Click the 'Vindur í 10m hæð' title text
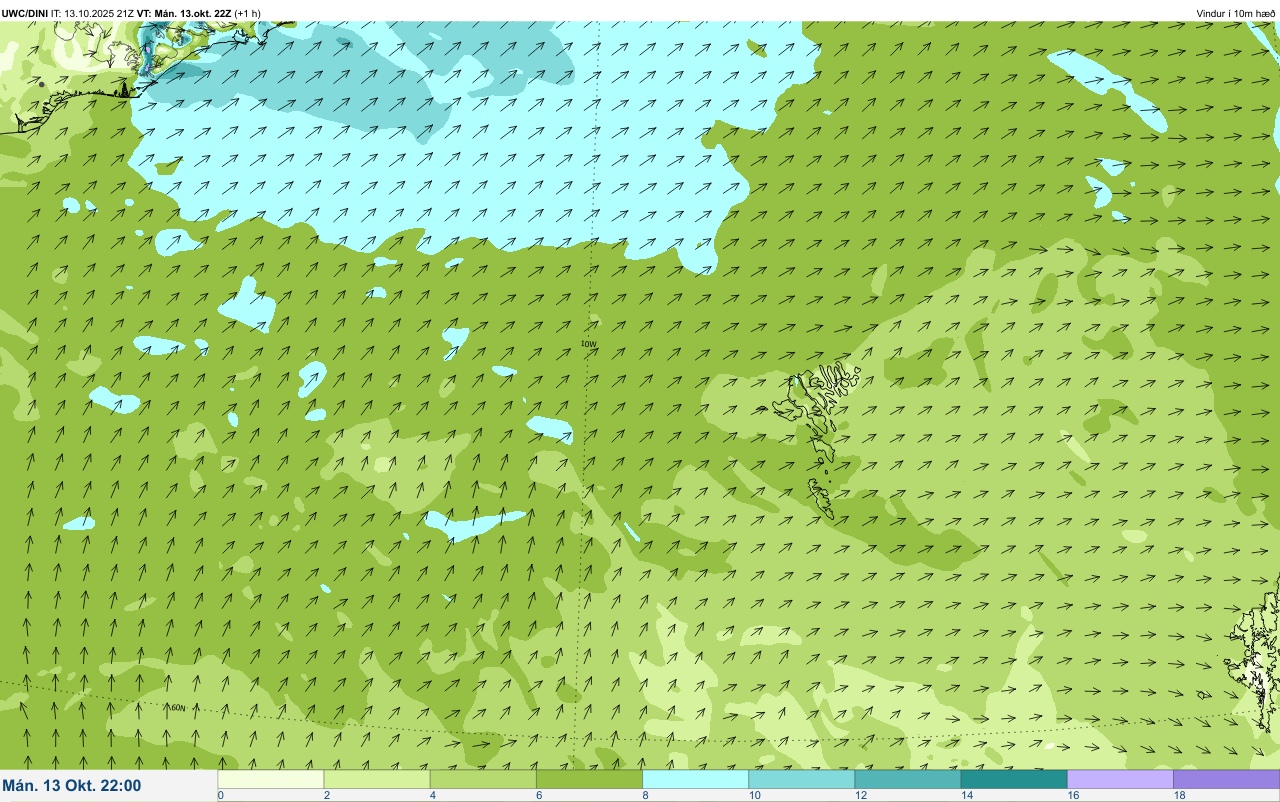The width and height of the screenshot is (1280, 802). (x=1236, y=13)
